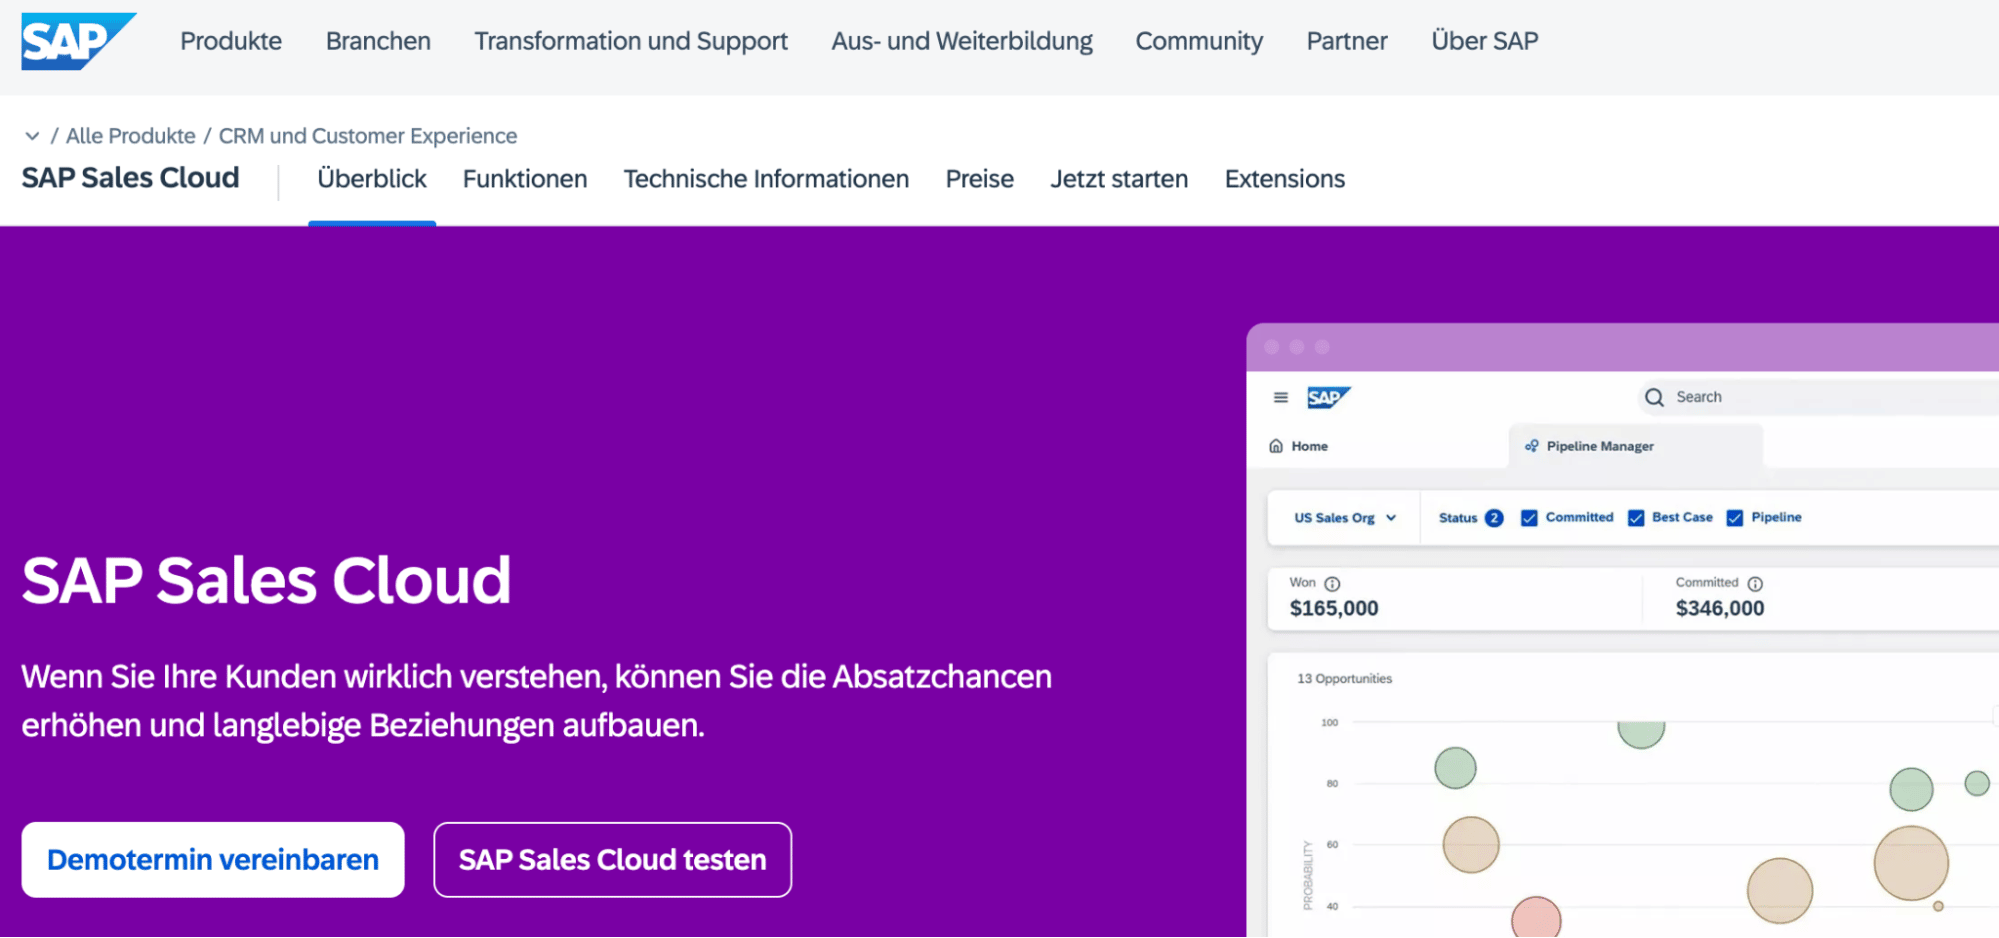
Task: Open the US Sales Org dropdown
Action: 1342,518
